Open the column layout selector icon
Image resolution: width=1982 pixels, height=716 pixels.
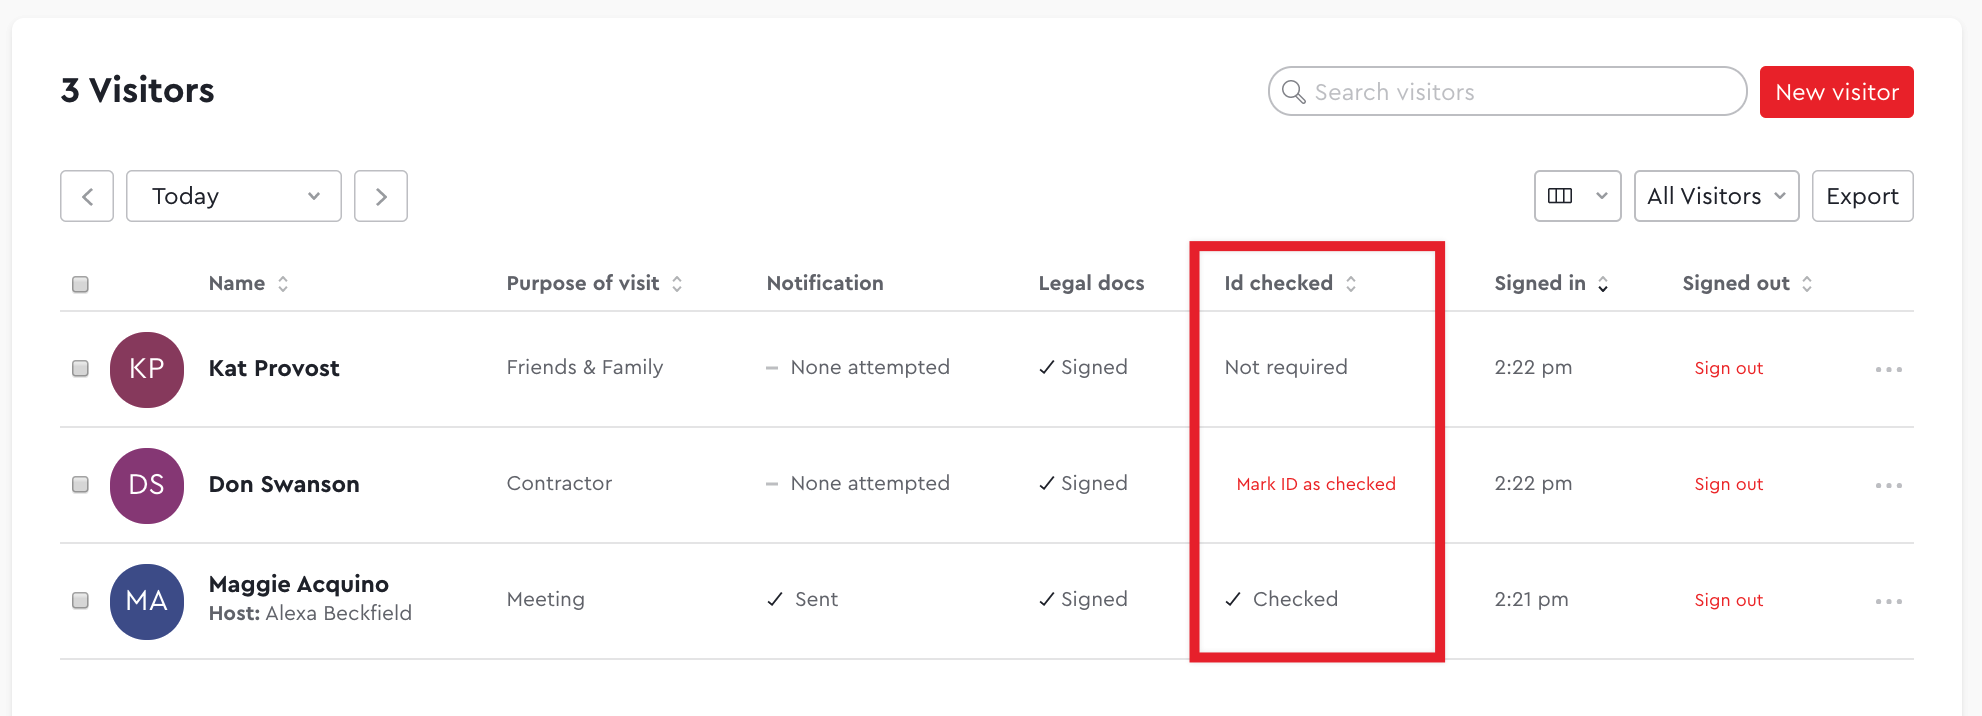tap(1577, 196)
